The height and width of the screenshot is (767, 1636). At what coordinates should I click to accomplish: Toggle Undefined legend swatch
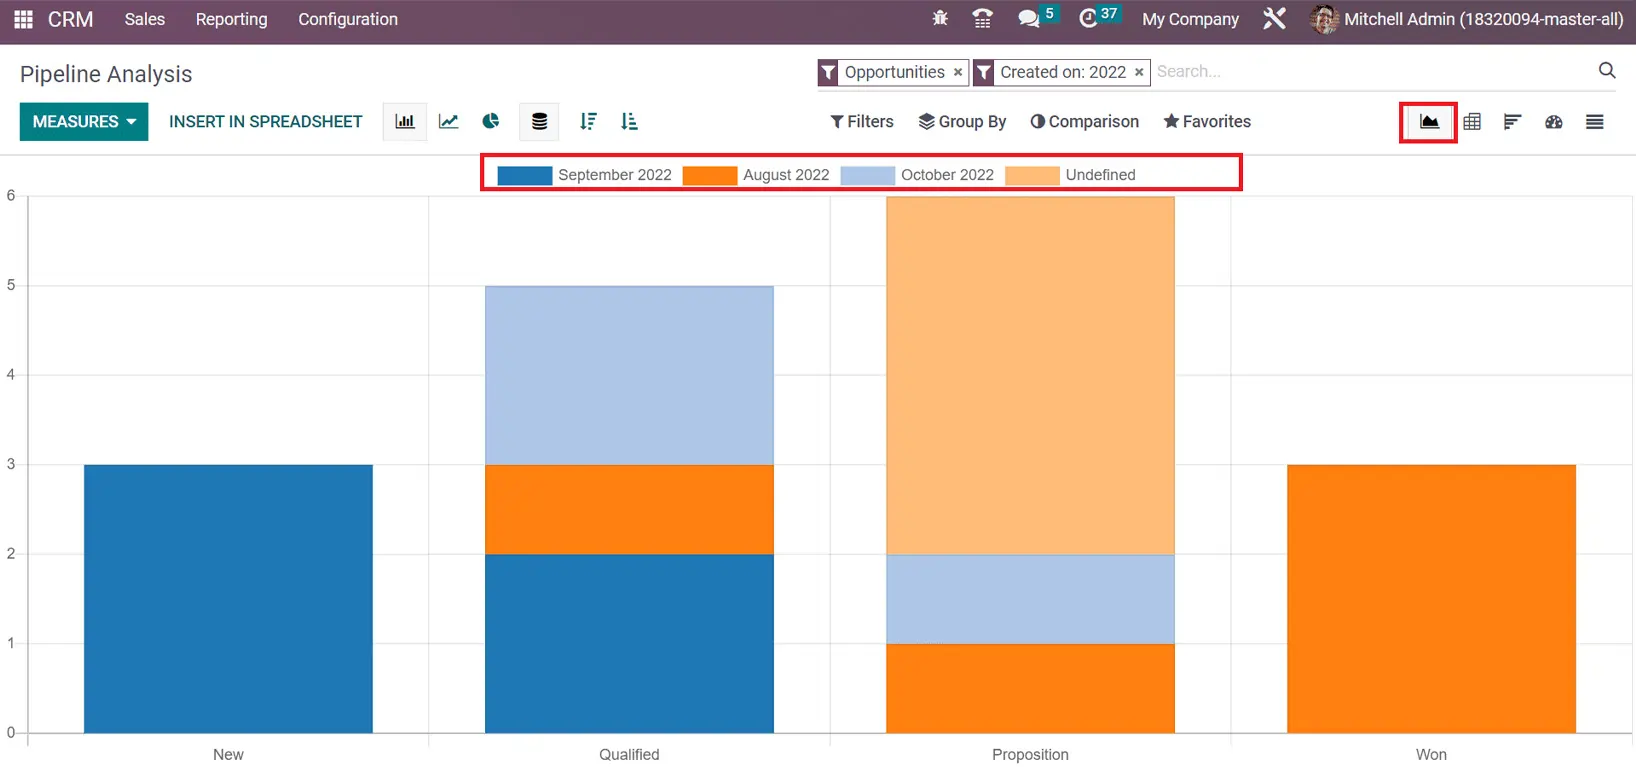[x=1032, y=175]
